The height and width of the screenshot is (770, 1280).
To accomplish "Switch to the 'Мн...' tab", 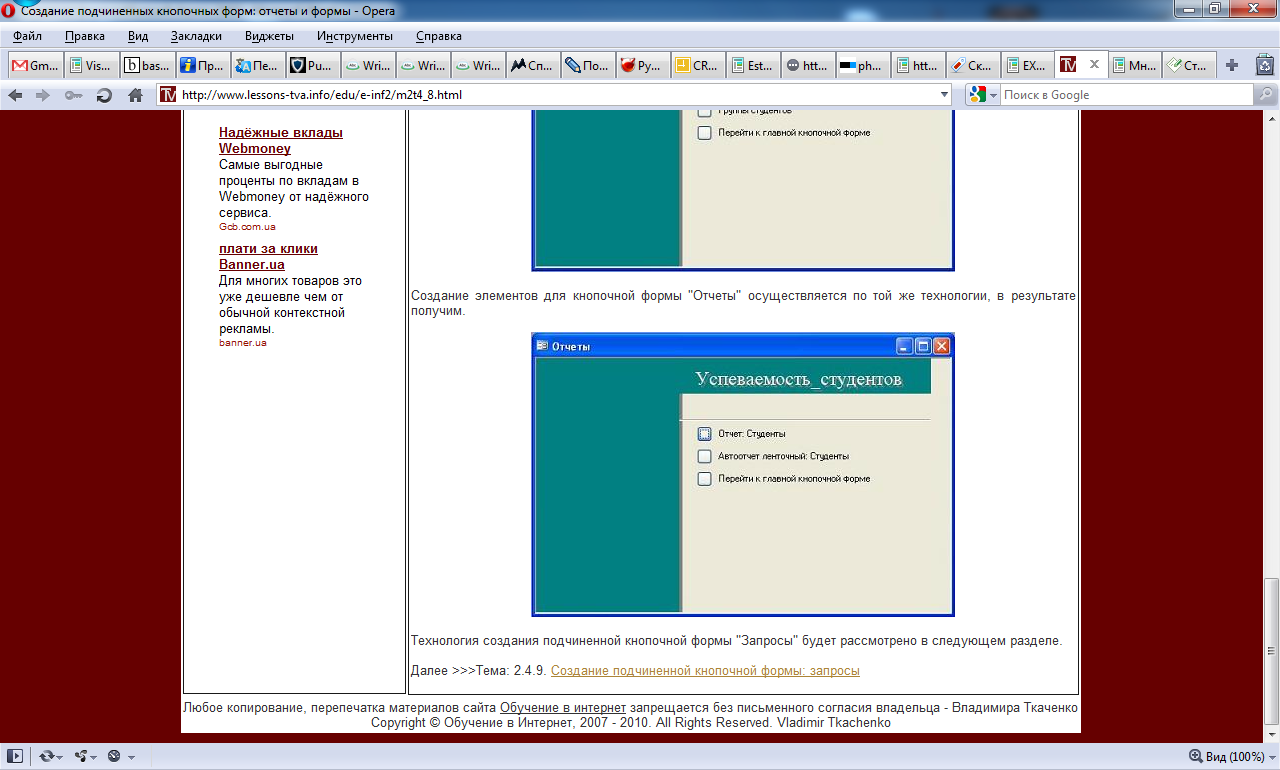I will (x=1136, y=65).
